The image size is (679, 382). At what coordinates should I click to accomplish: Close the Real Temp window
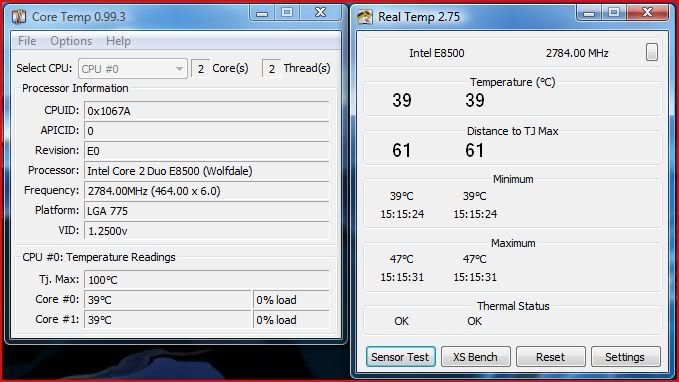[647, 13]
